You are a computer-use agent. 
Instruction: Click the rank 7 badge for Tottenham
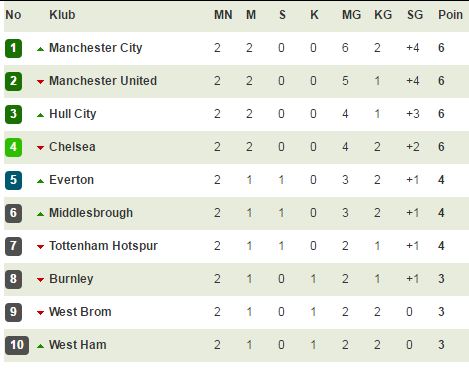click(x=13, y=246)
